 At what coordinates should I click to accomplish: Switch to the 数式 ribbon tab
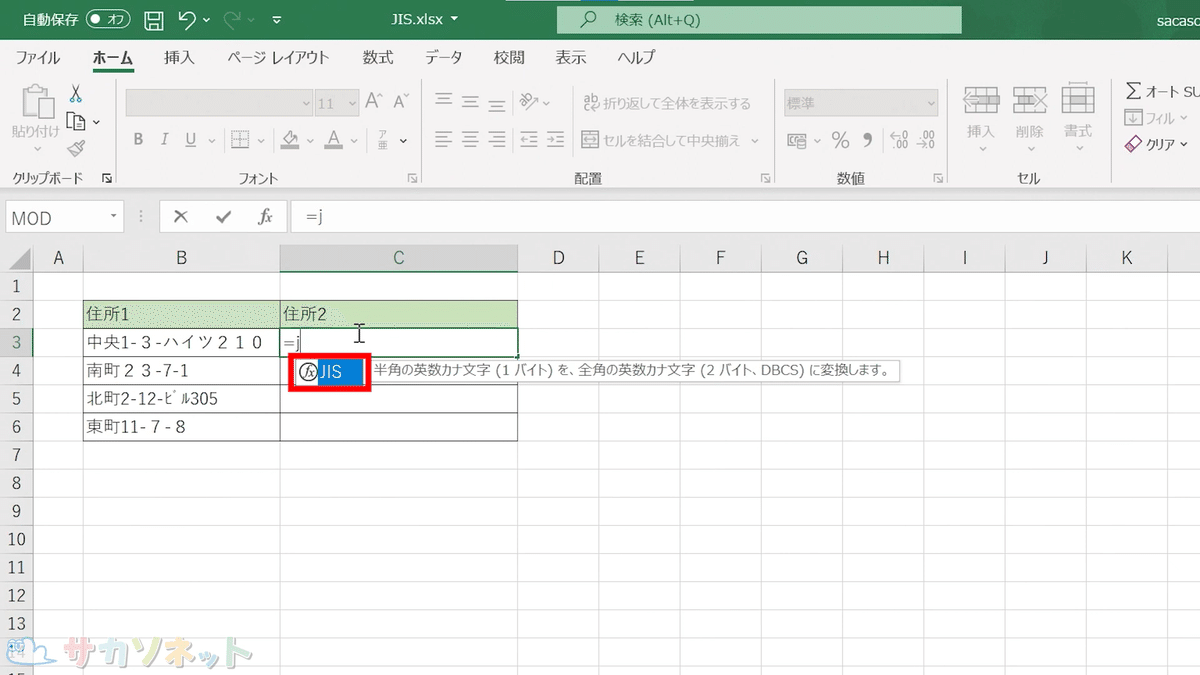point(377,57)
